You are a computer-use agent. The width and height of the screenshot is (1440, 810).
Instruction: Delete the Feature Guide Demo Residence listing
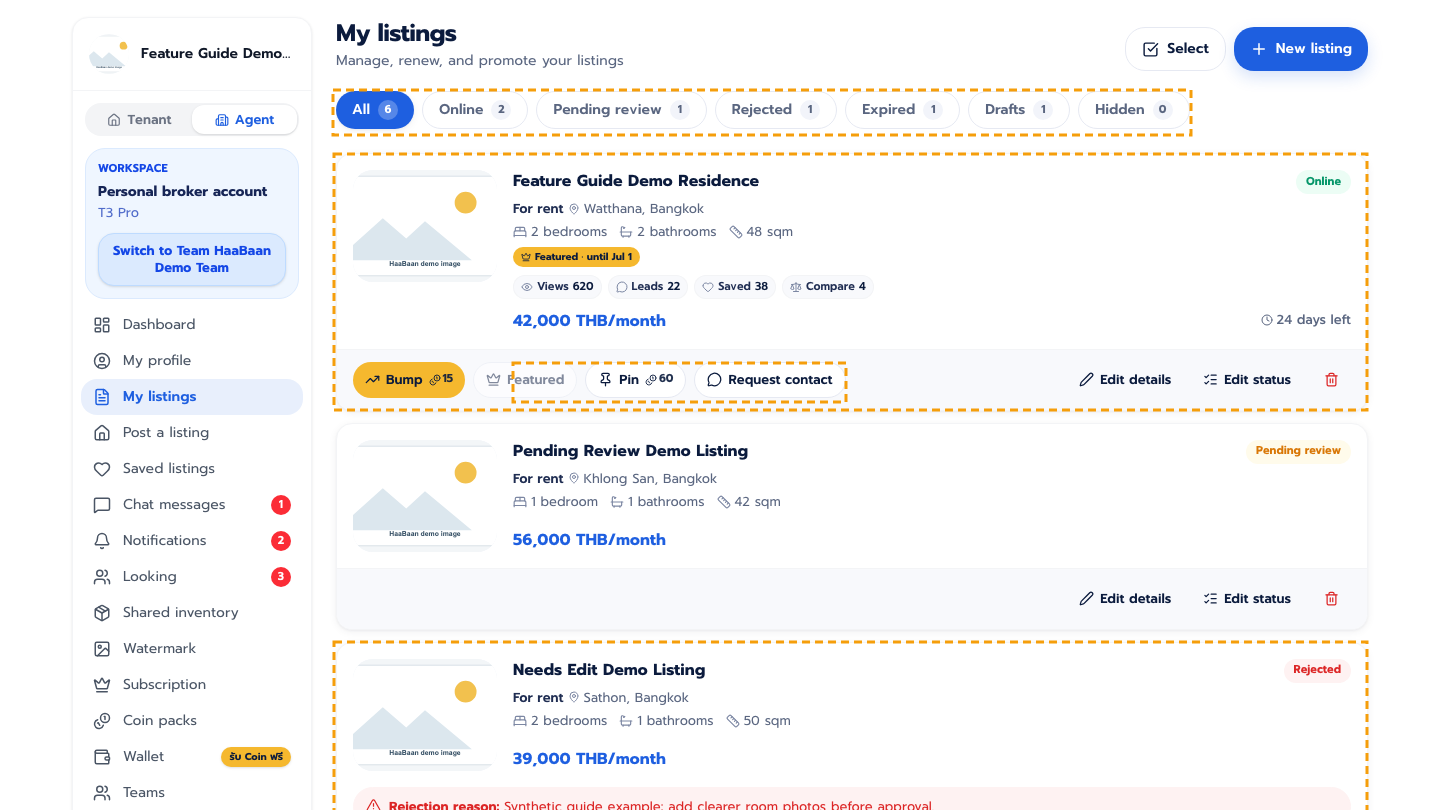tap(1331, 380)
